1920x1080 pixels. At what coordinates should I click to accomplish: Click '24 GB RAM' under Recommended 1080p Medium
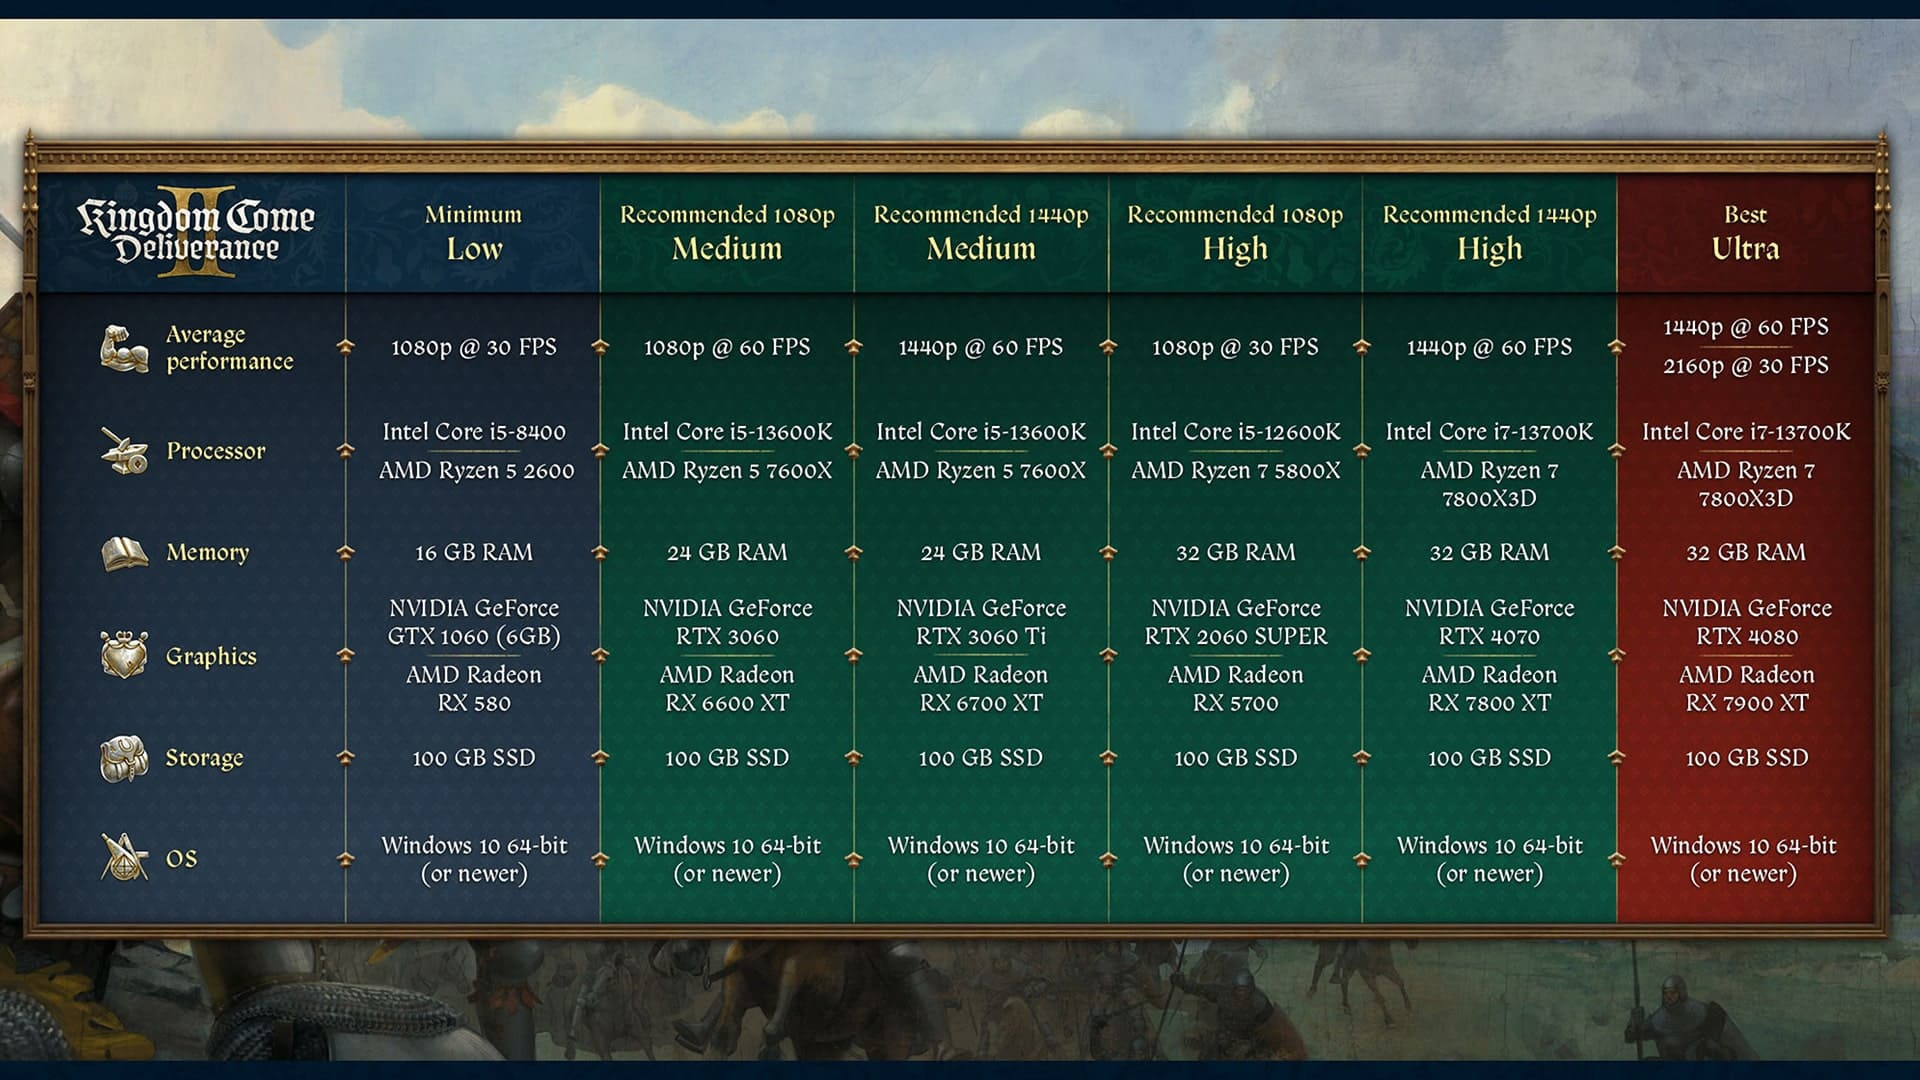coord(727,552)
